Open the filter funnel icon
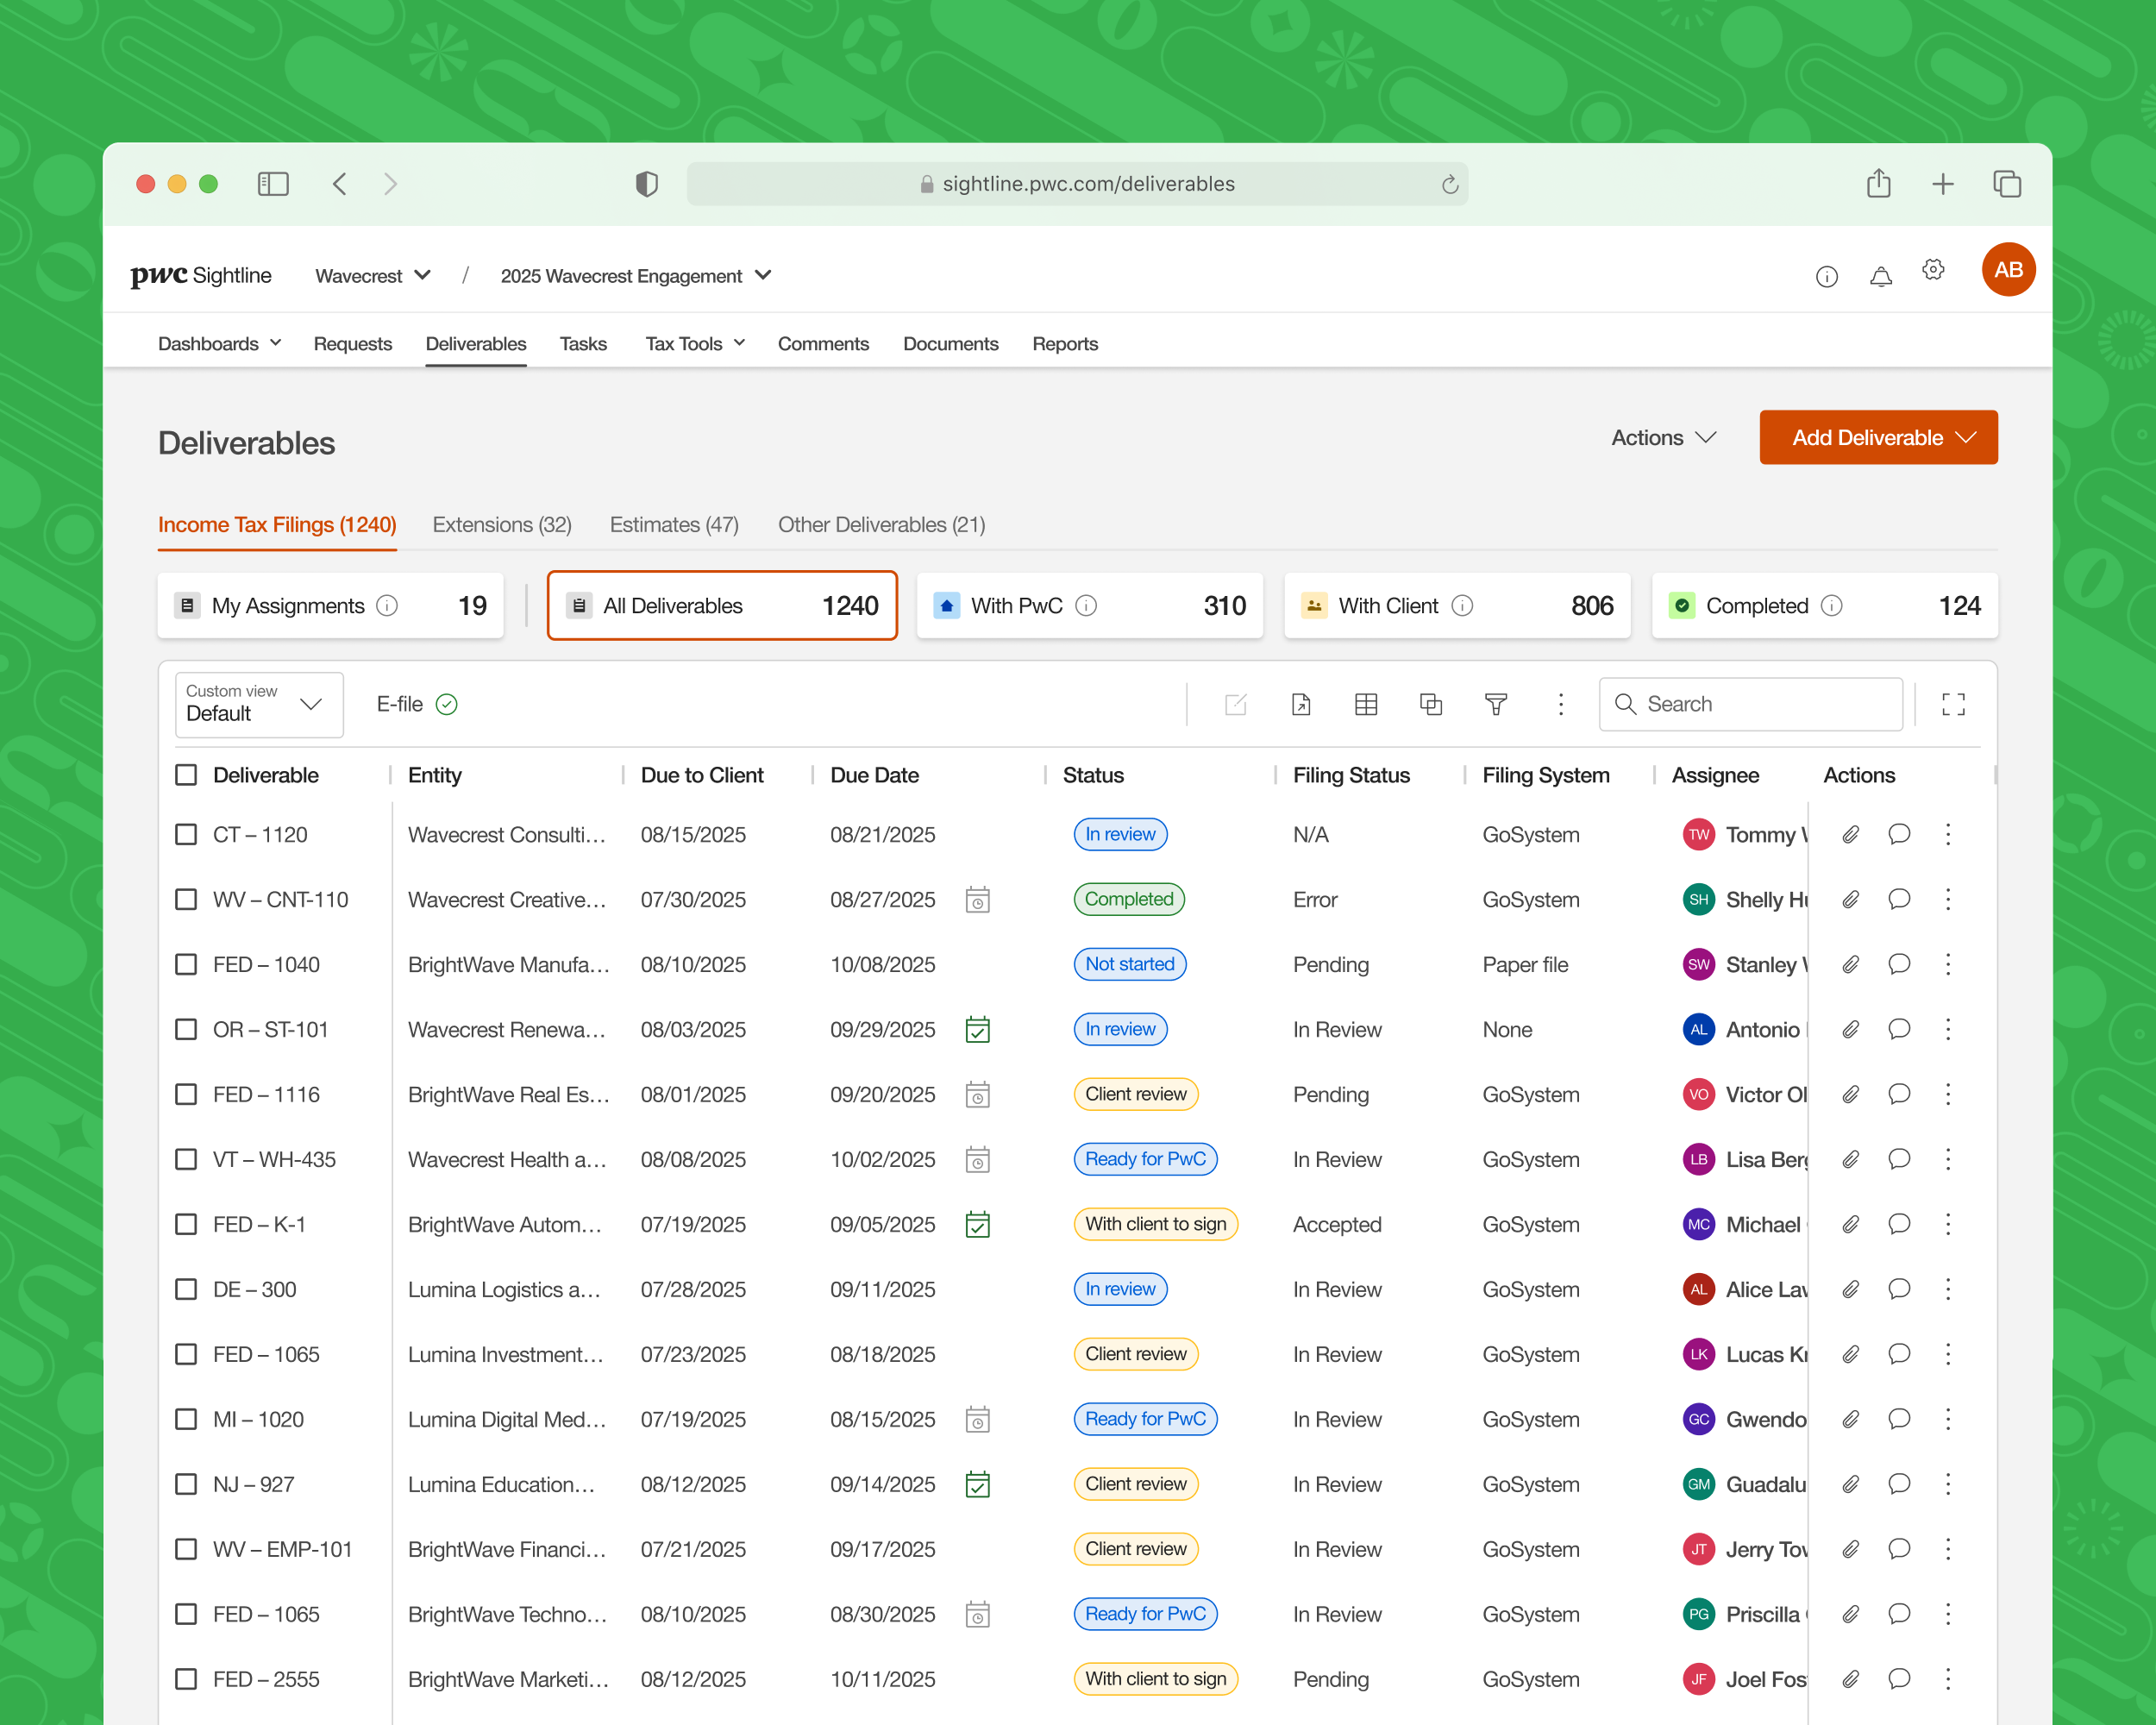Image resolution: width=2156 pixels, height=1725 pixels. pos(1496,704)
